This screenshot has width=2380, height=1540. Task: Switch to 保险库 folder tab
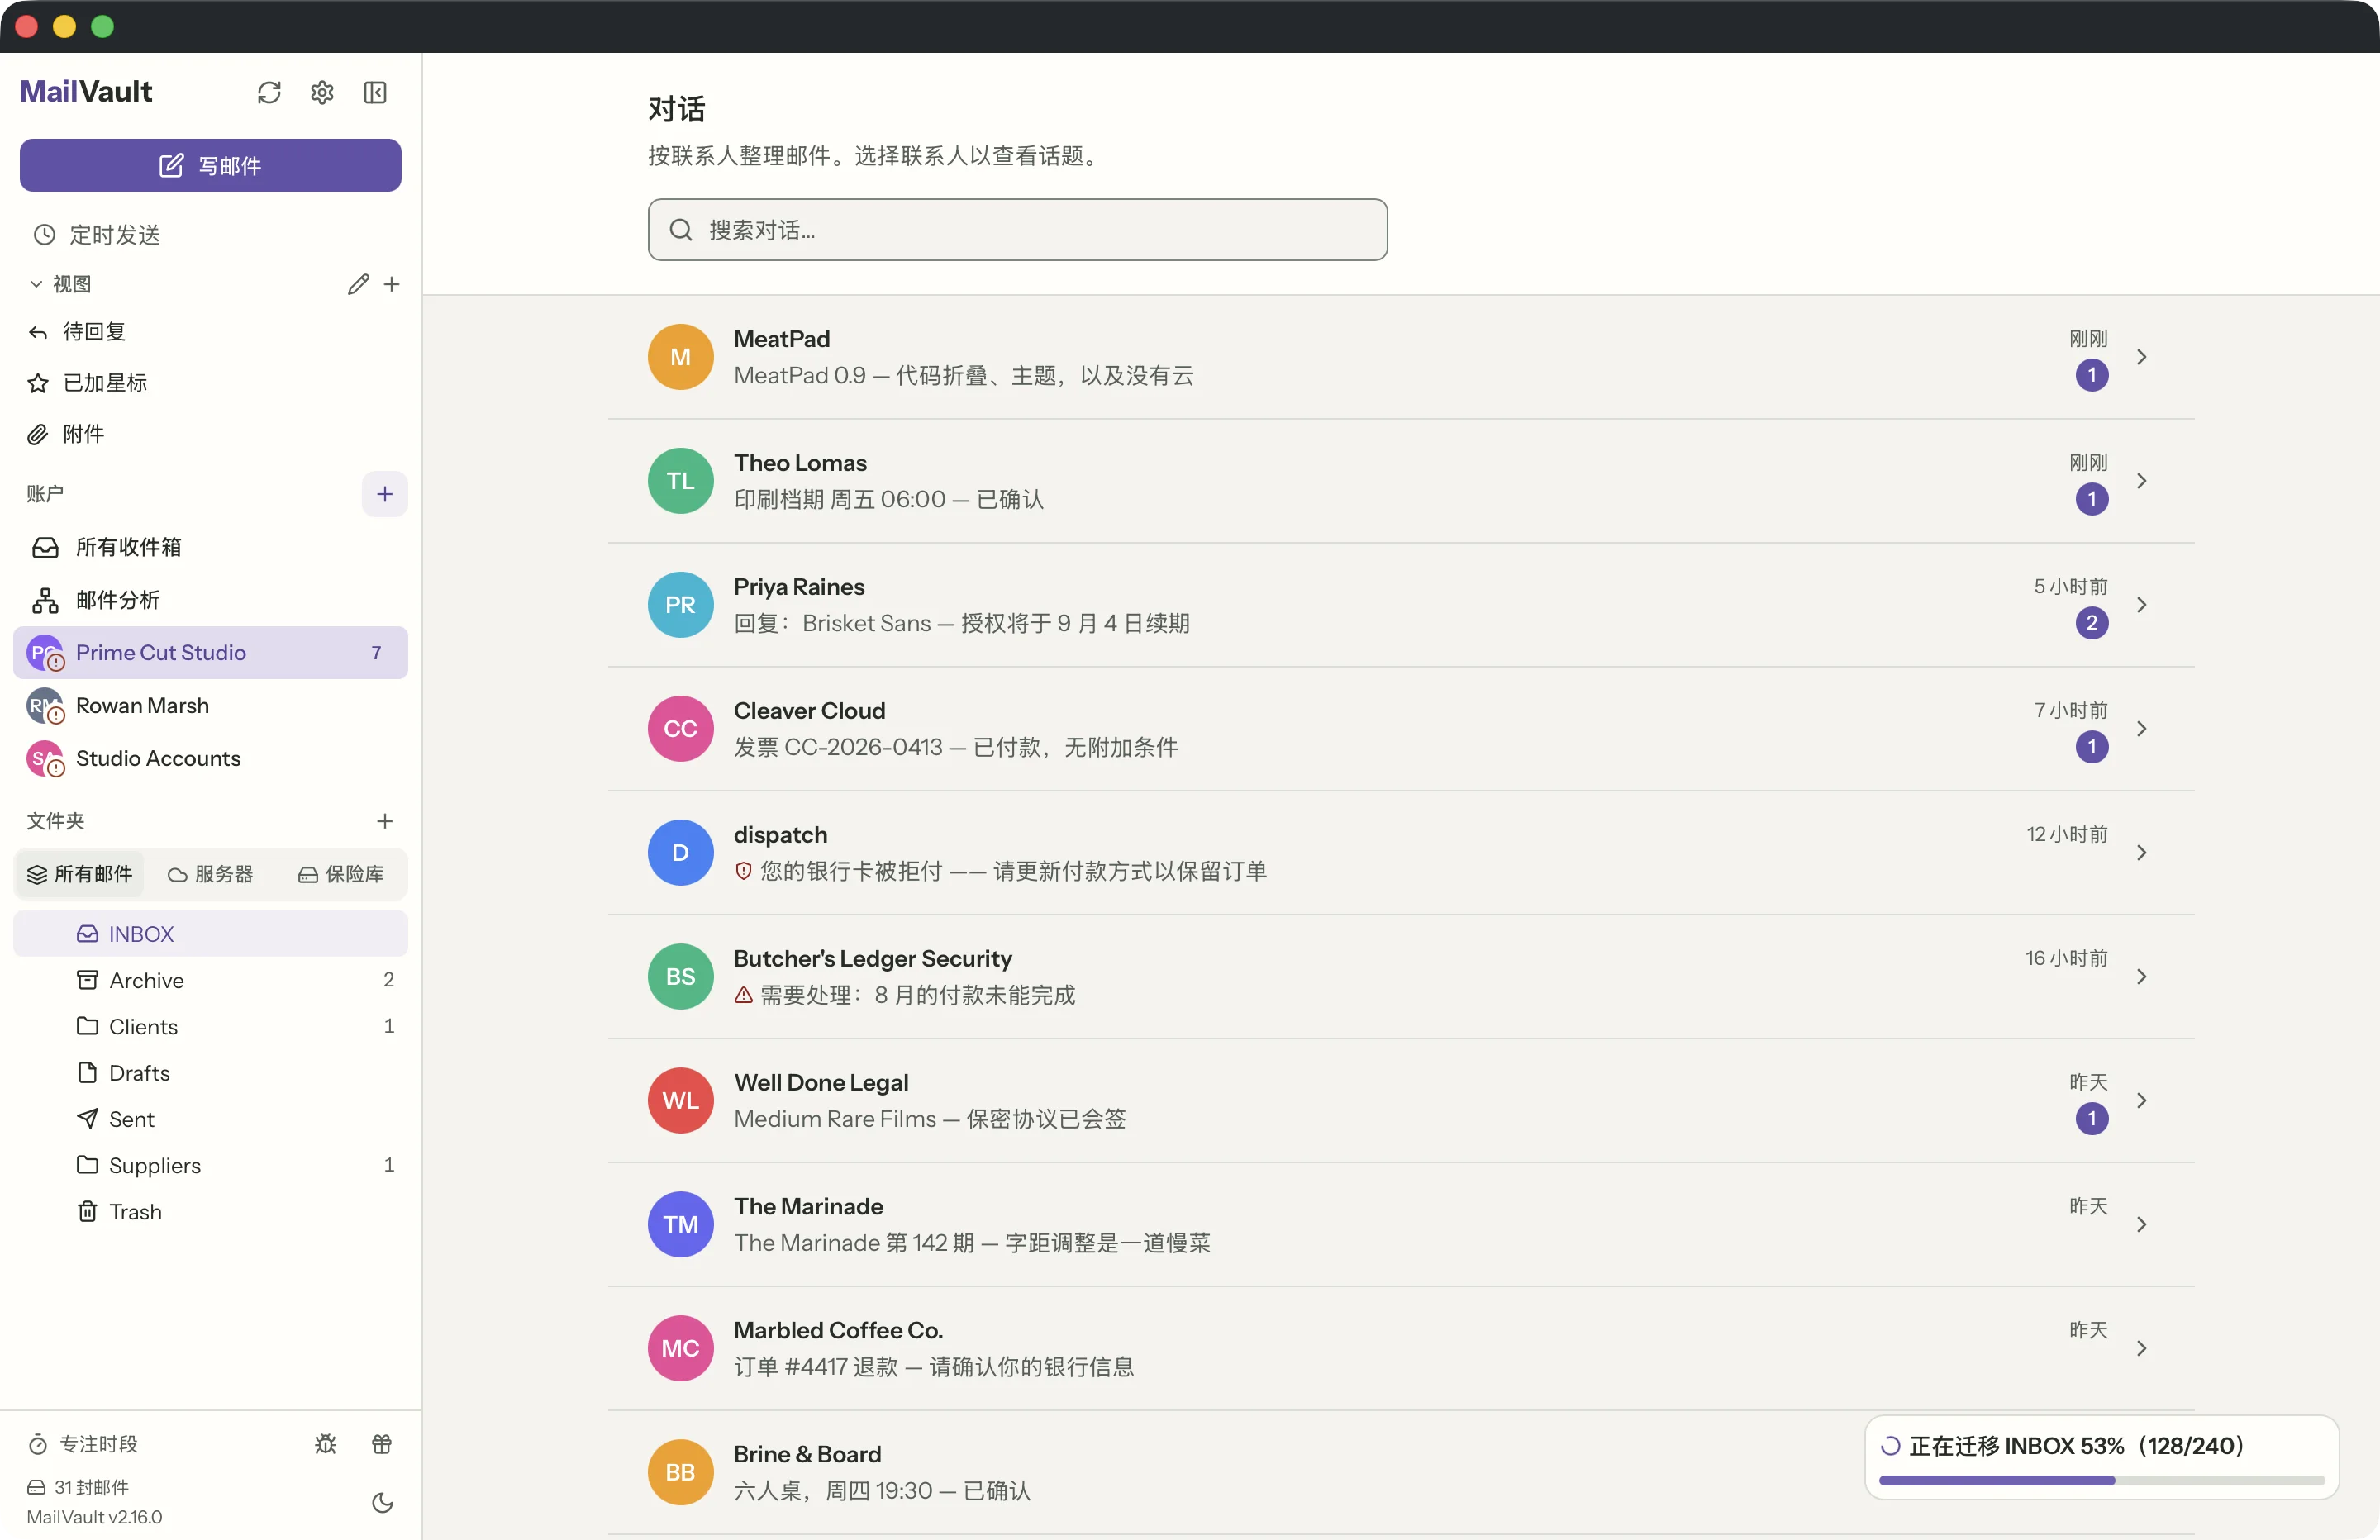point(341,874)
